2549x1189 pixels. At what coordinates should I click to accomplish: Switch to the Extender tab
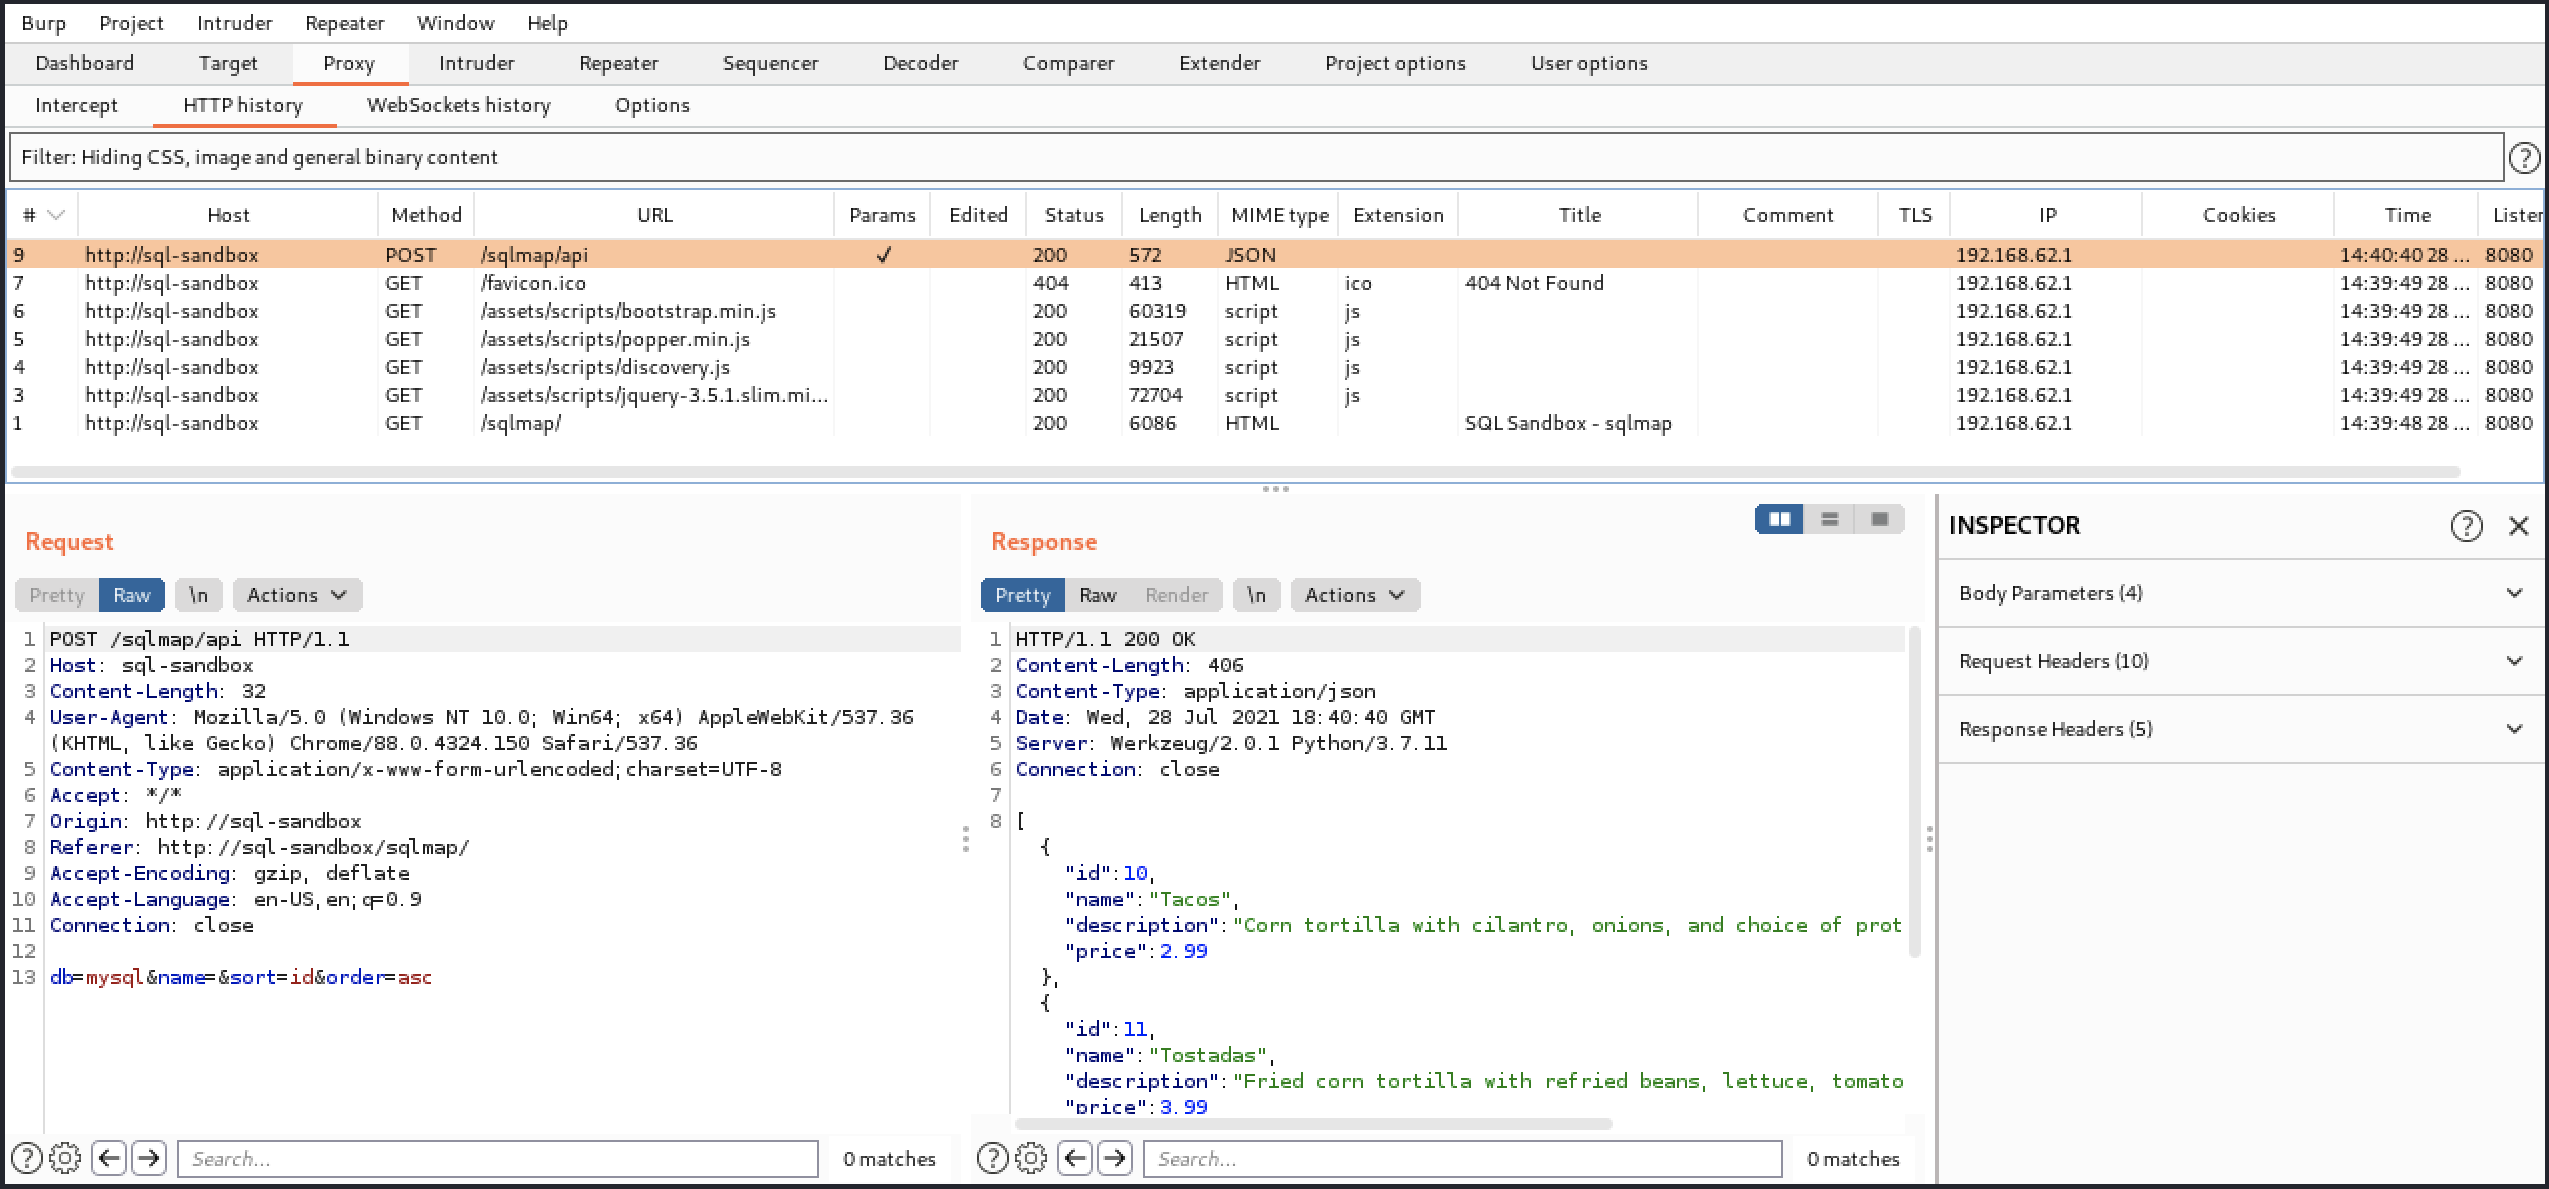pos(1219,63)
